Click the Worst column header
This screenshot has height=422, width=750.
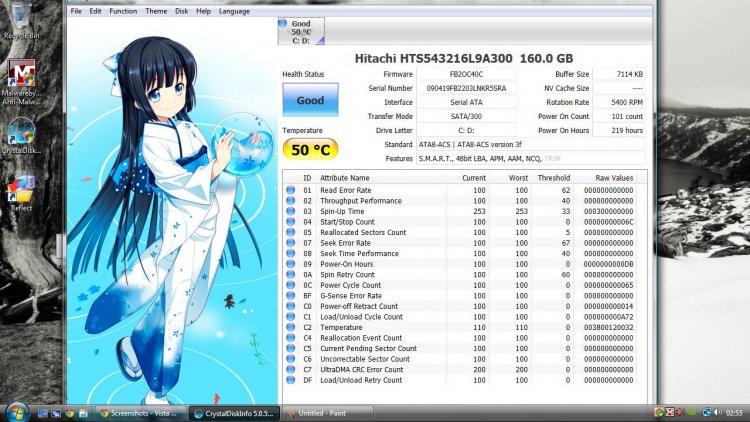point(518,178)
